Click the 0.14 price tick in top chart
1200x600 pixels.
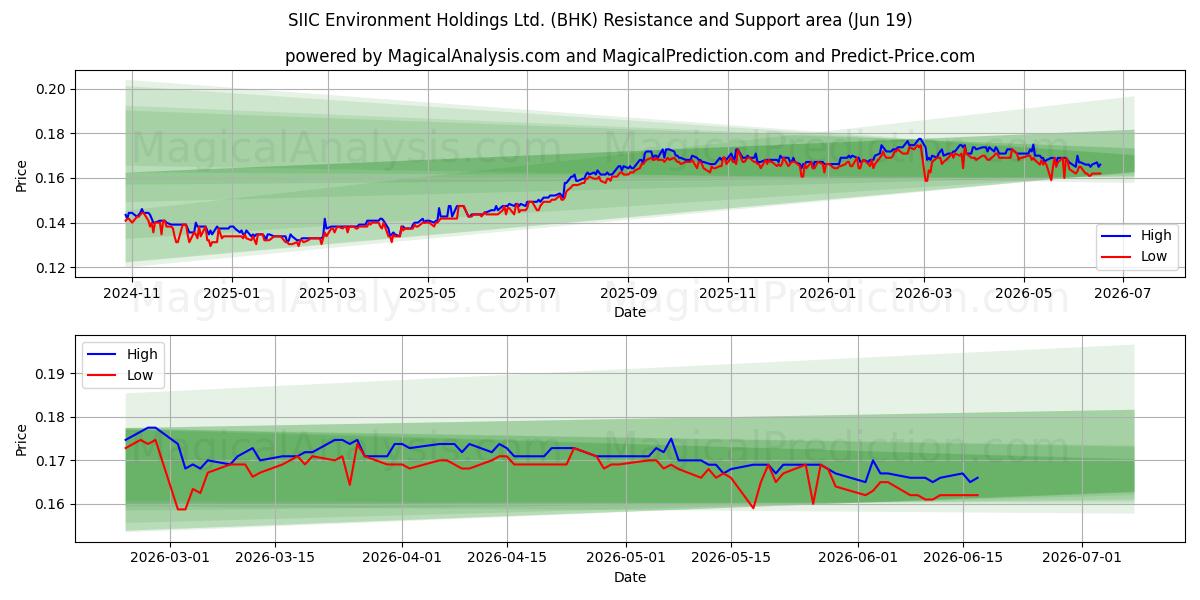tap(51, 223)
